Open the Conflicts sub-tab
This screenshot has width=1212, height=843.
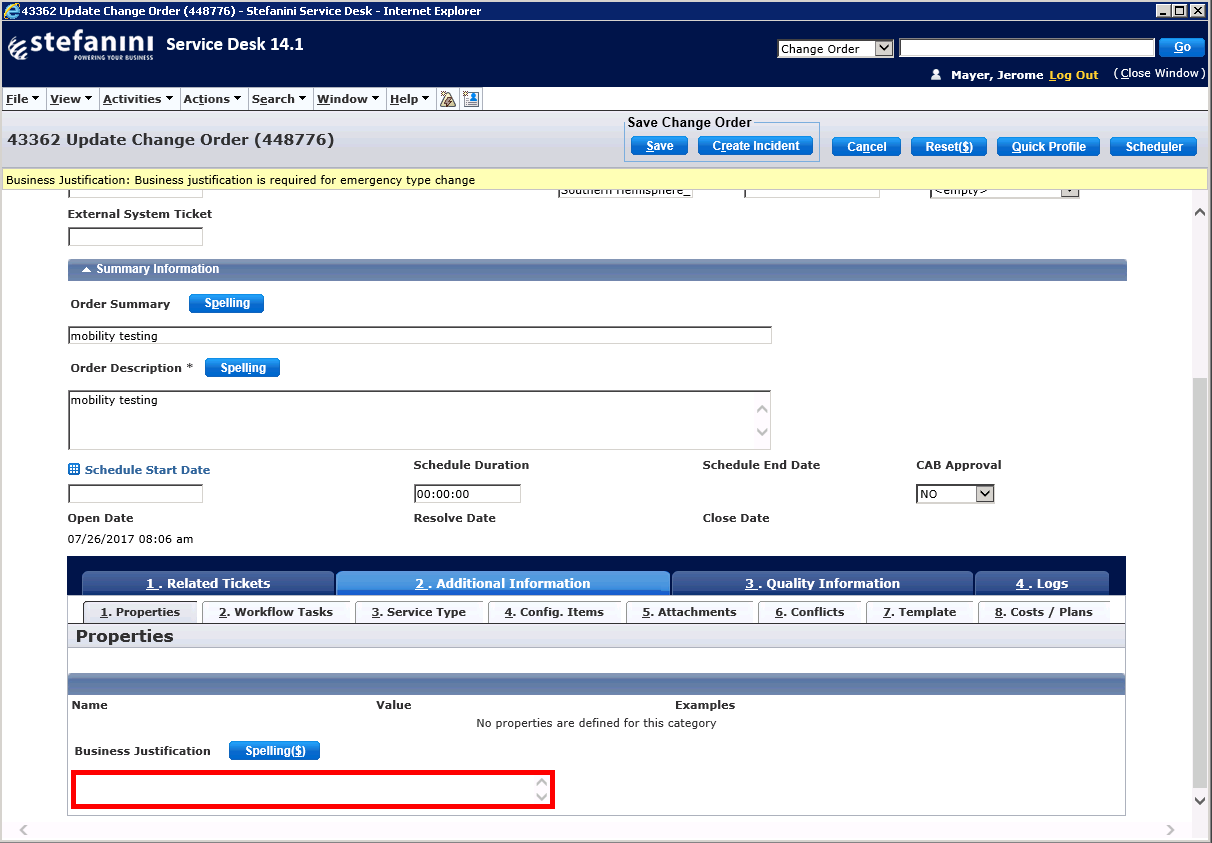pyautogui.click(x=810, y=612)
